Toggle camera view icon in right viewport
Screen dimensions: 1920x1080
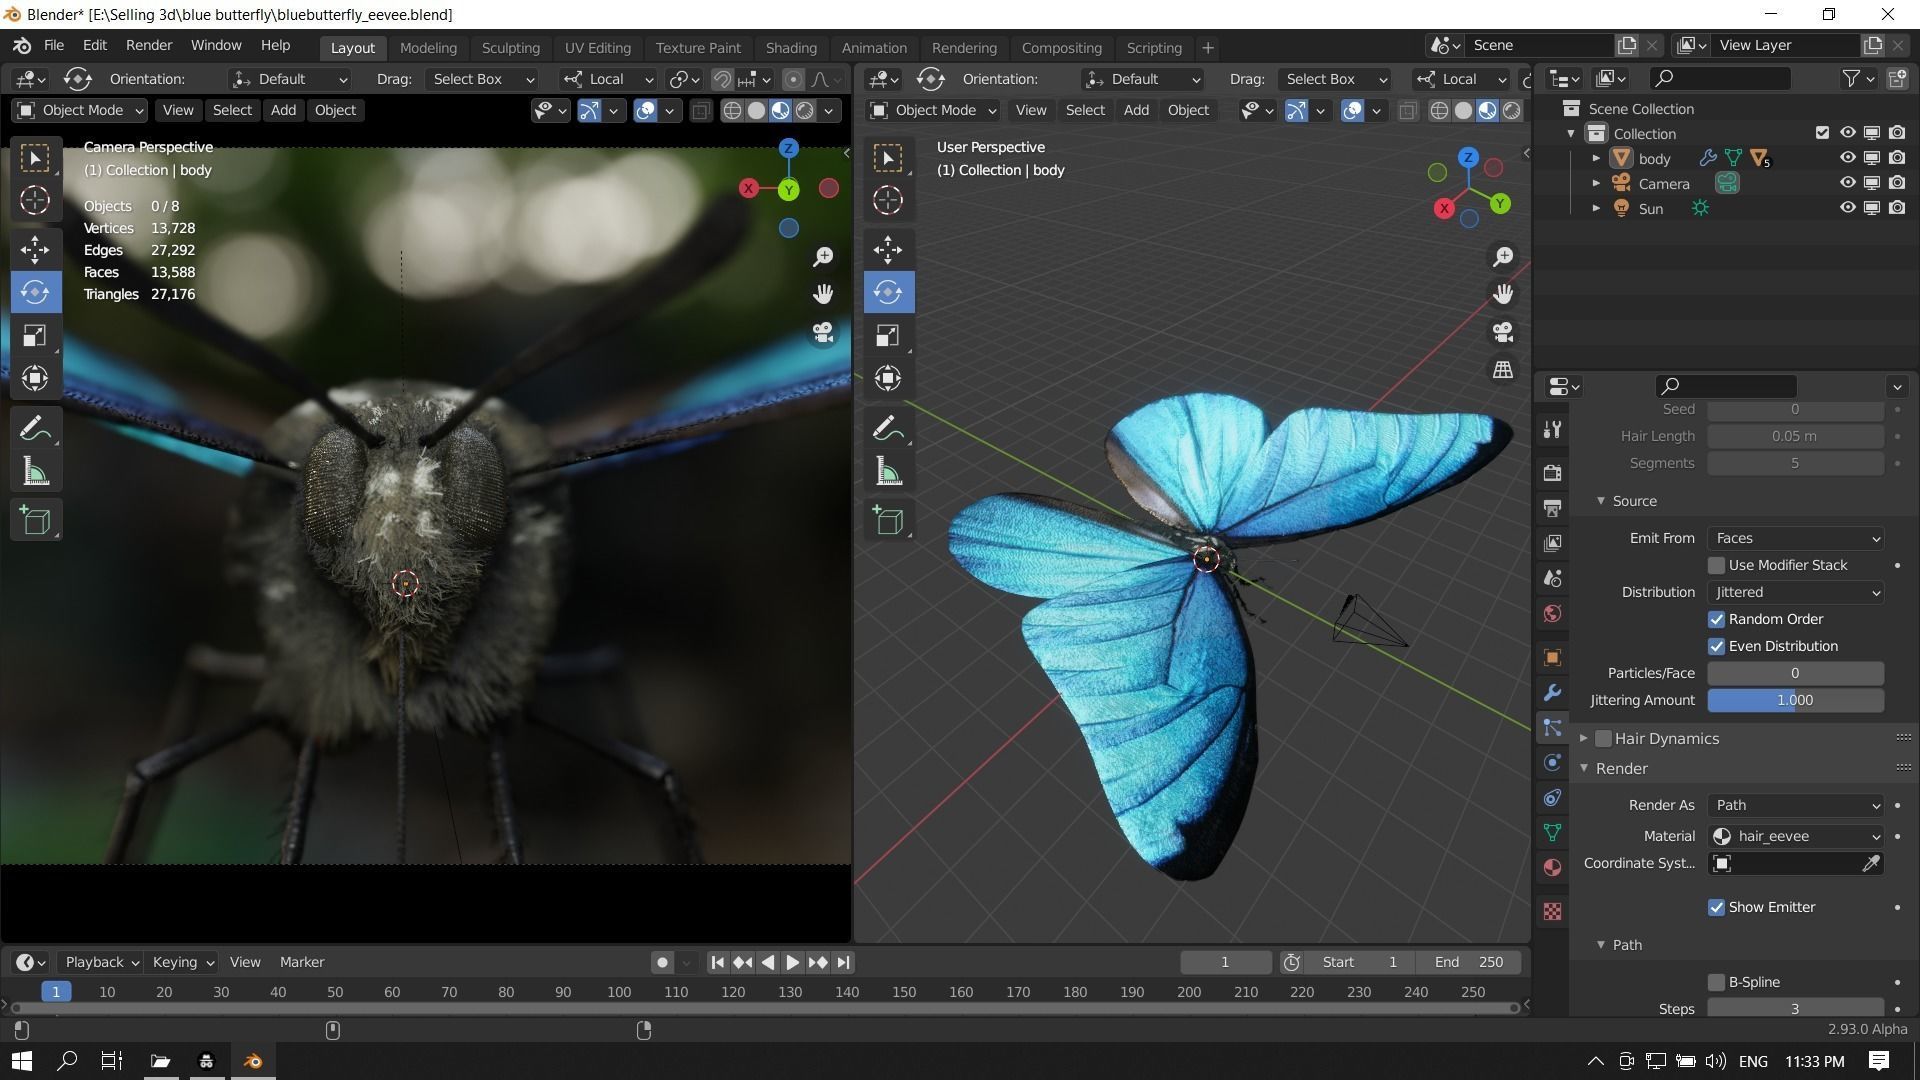click(x=1502, y=332)
